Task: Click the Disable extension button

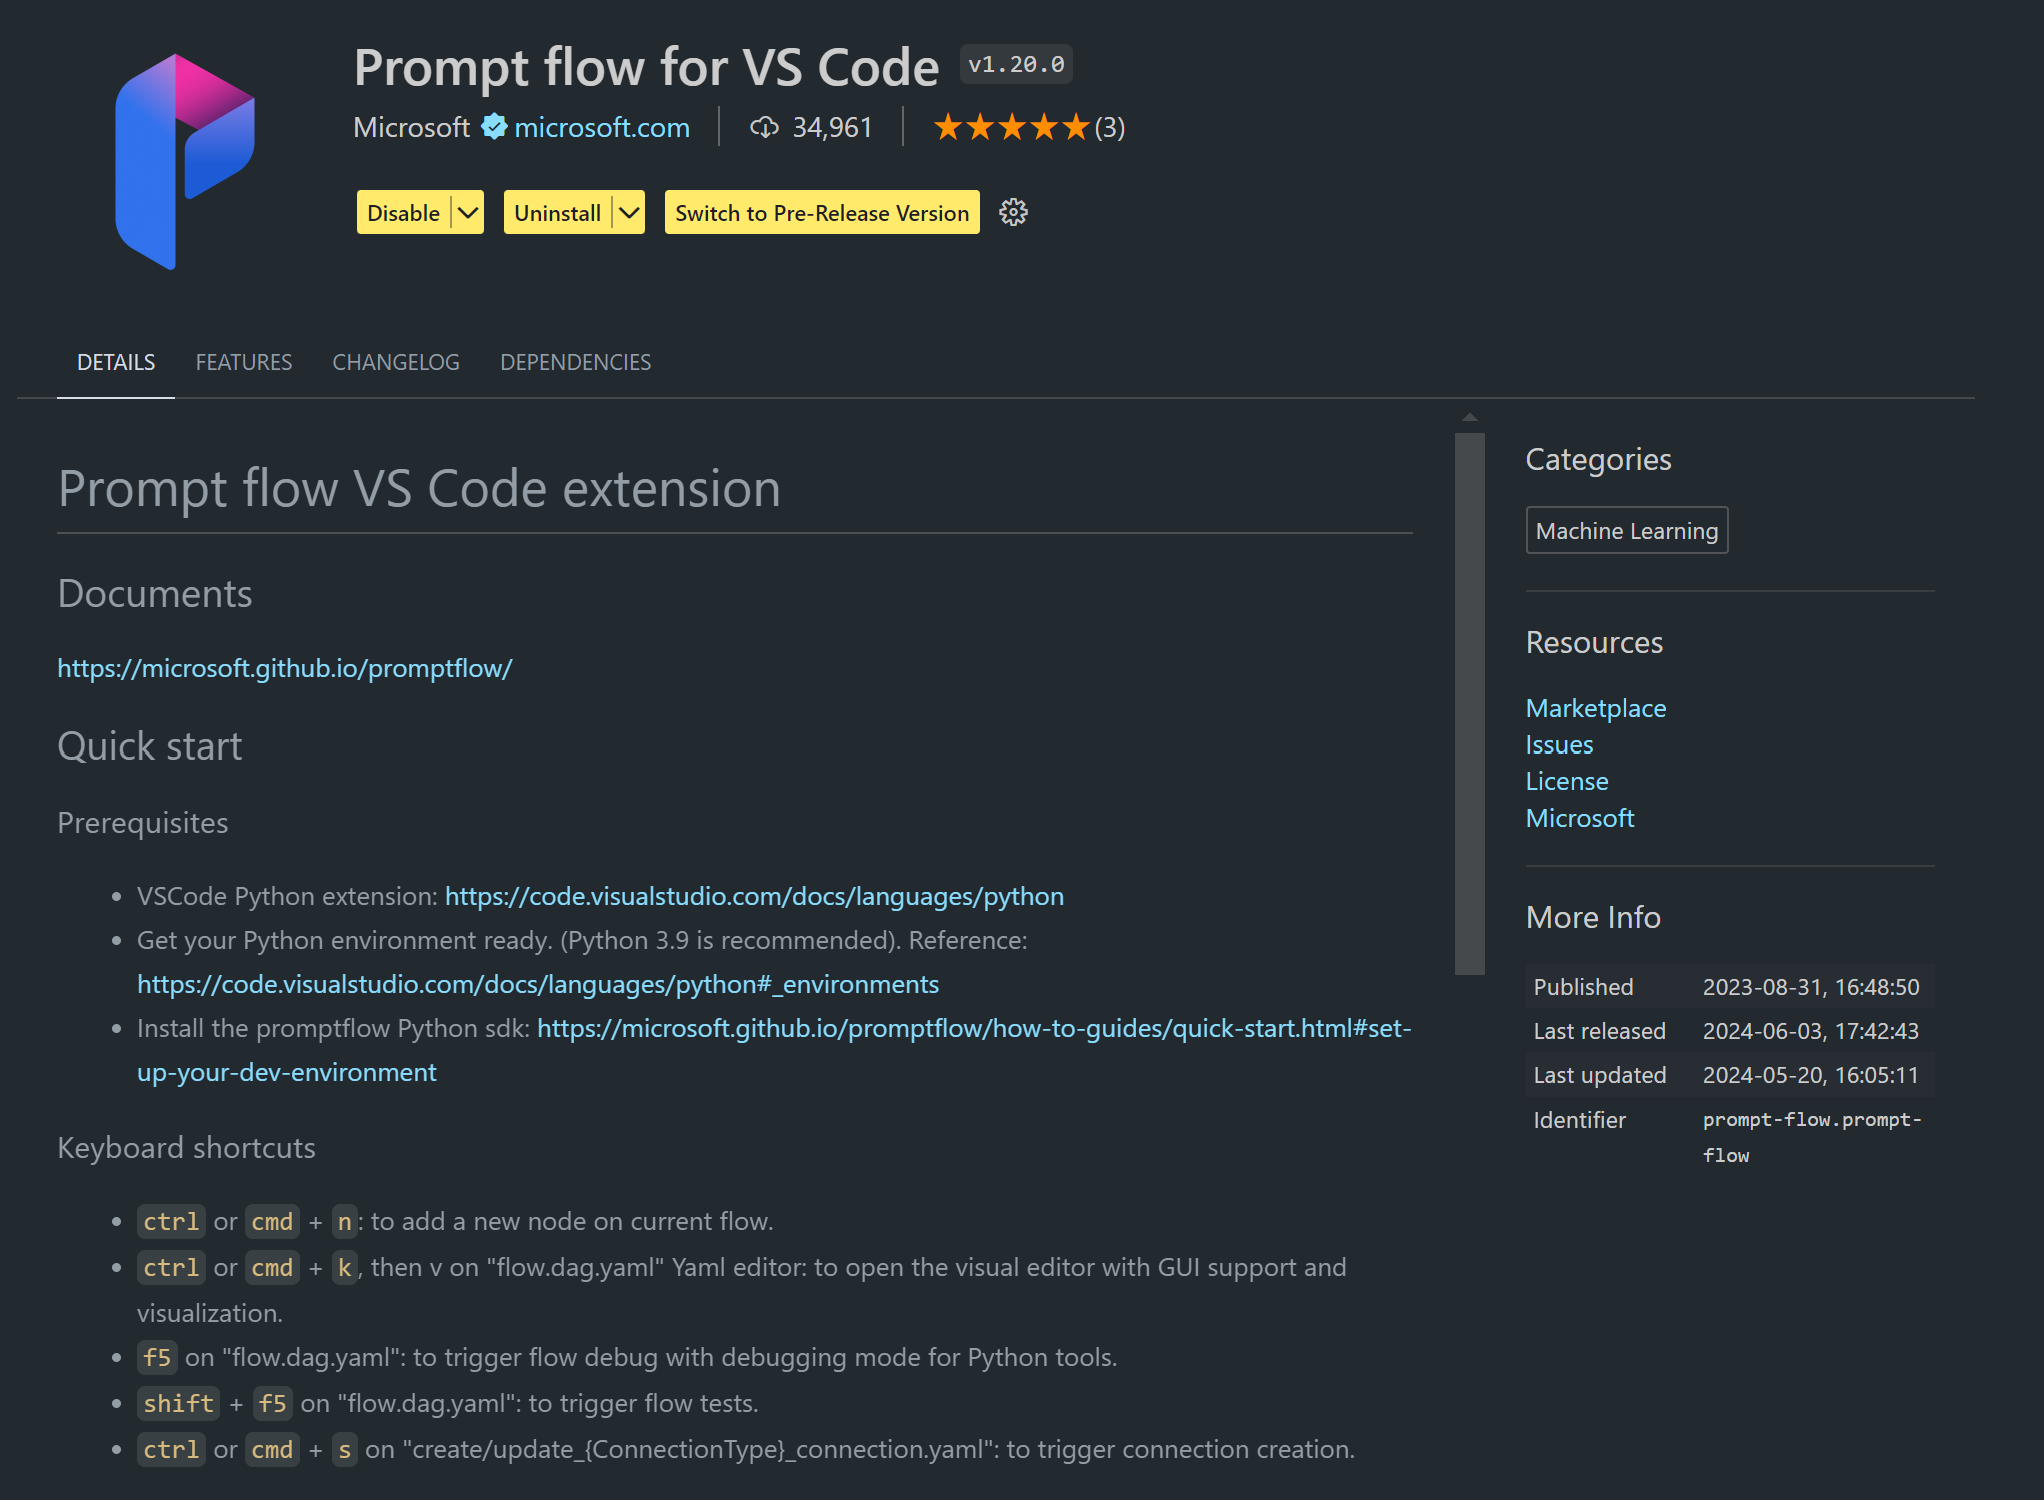Action: click(404, 212)
